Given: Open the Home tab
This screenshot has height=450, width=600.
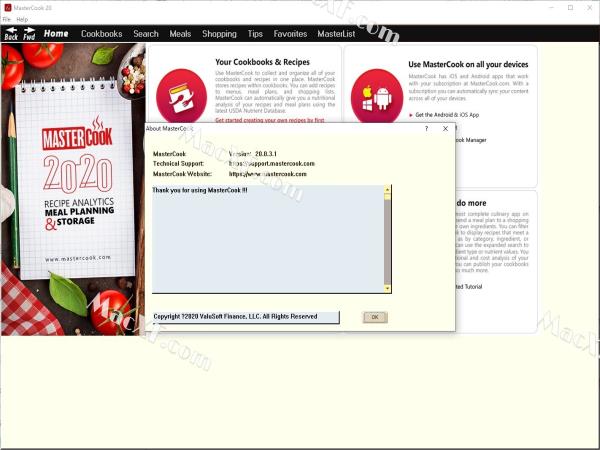Looking at the screenshot, I should (56, 34).
